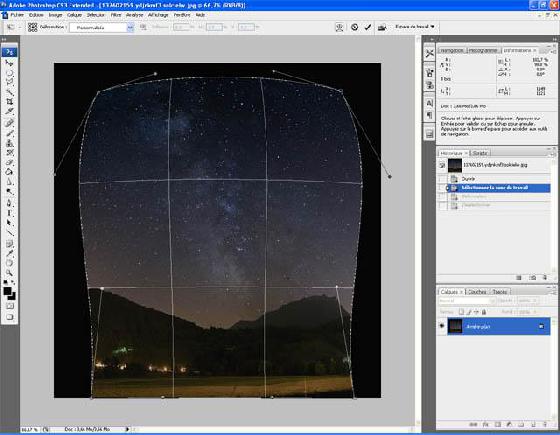Image resolution: width=560 pixels, height=435 pixels.
Task: Select the Zoom magnifier tool
Action: click(9, 273)
